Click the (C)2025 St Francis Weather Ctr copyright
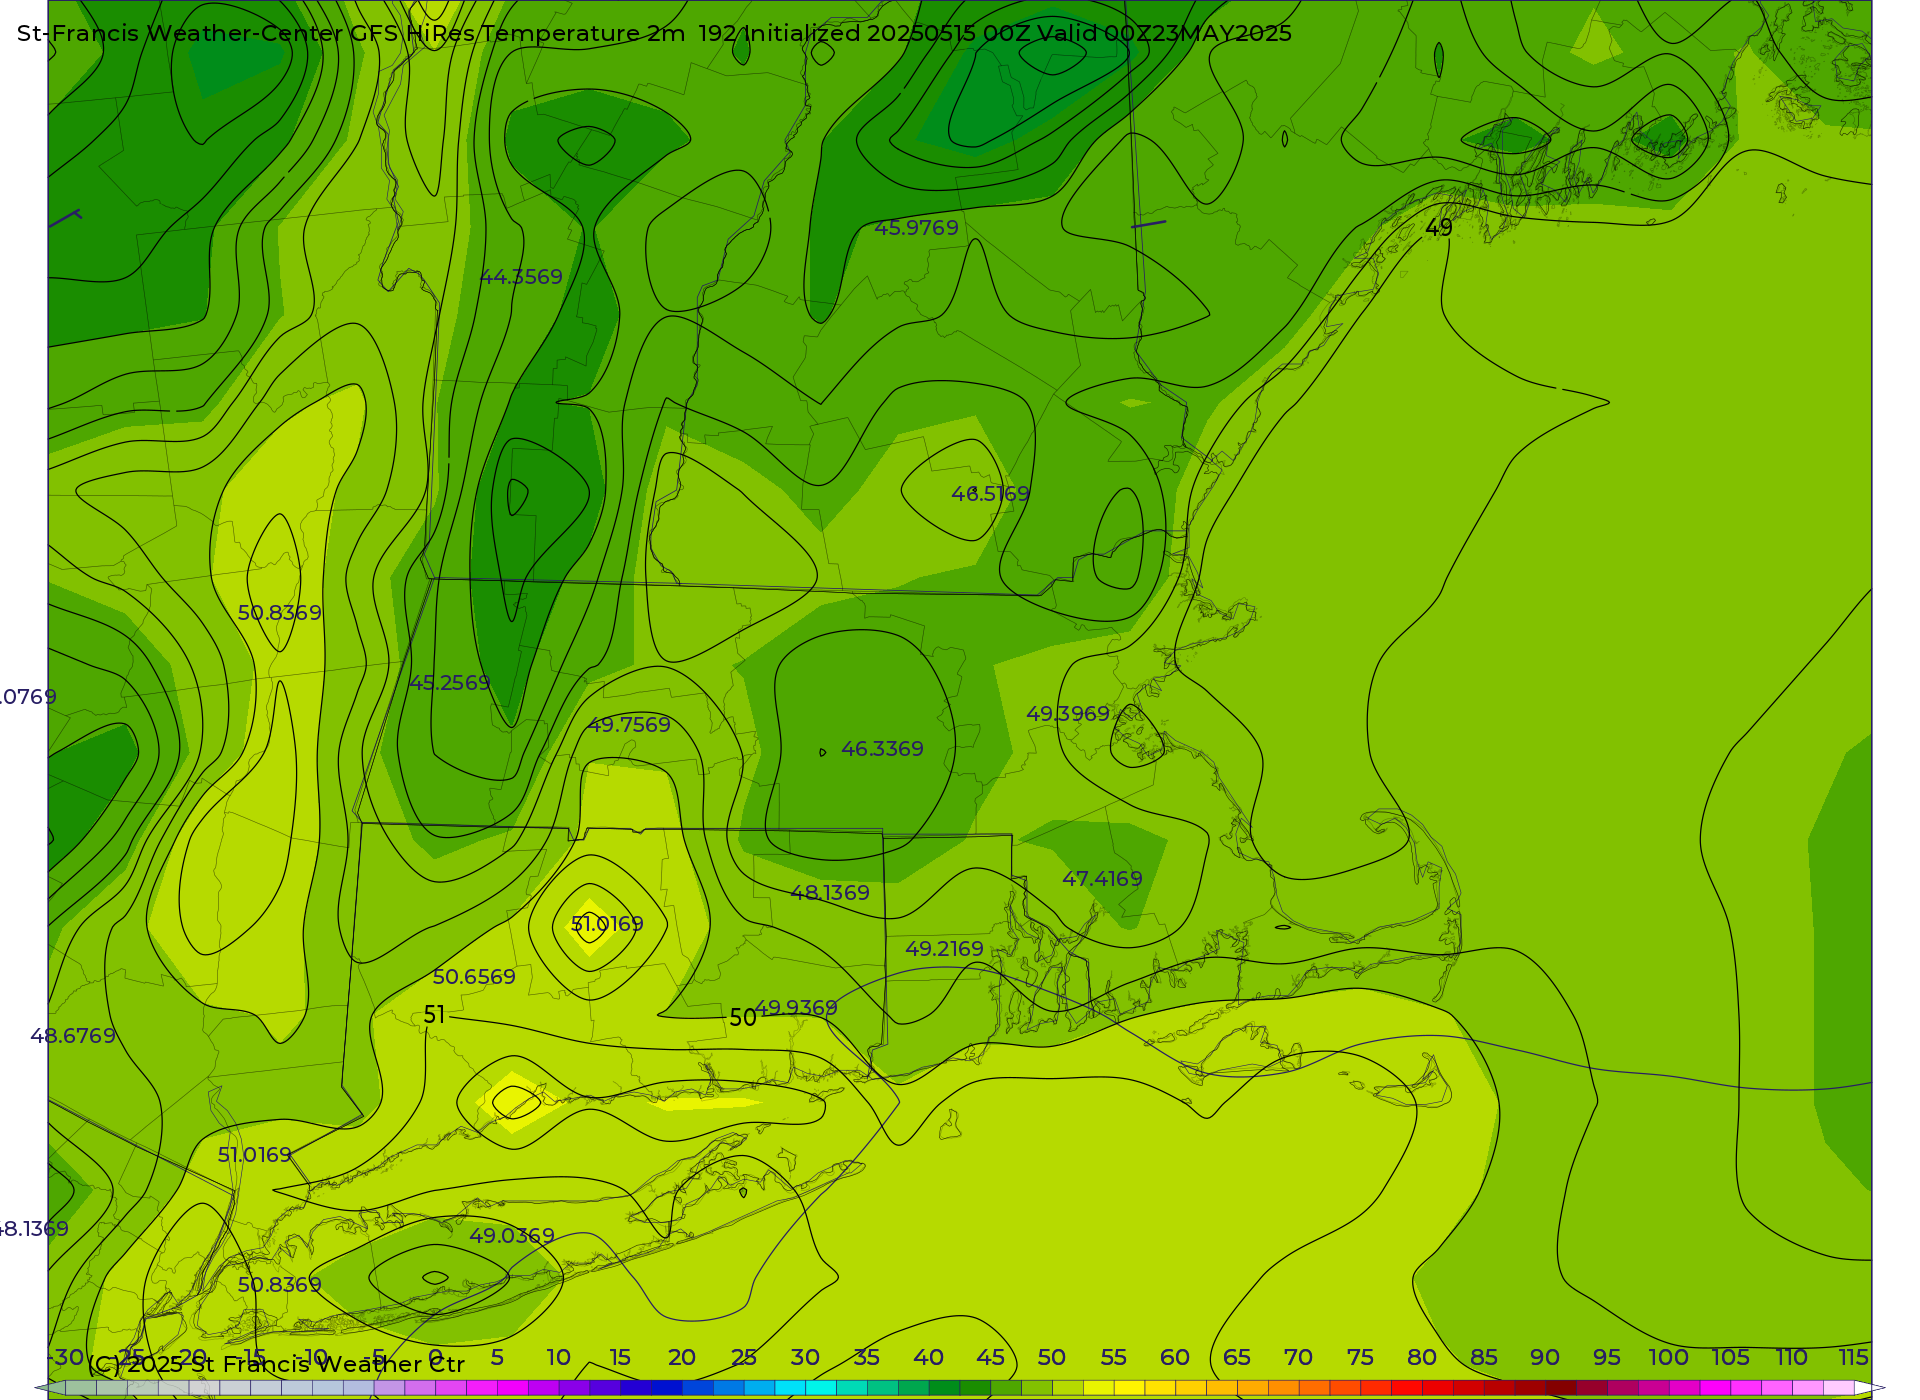This screenshot has height=1400, width=1920. pyautogui.click(x=276, y=1364)
